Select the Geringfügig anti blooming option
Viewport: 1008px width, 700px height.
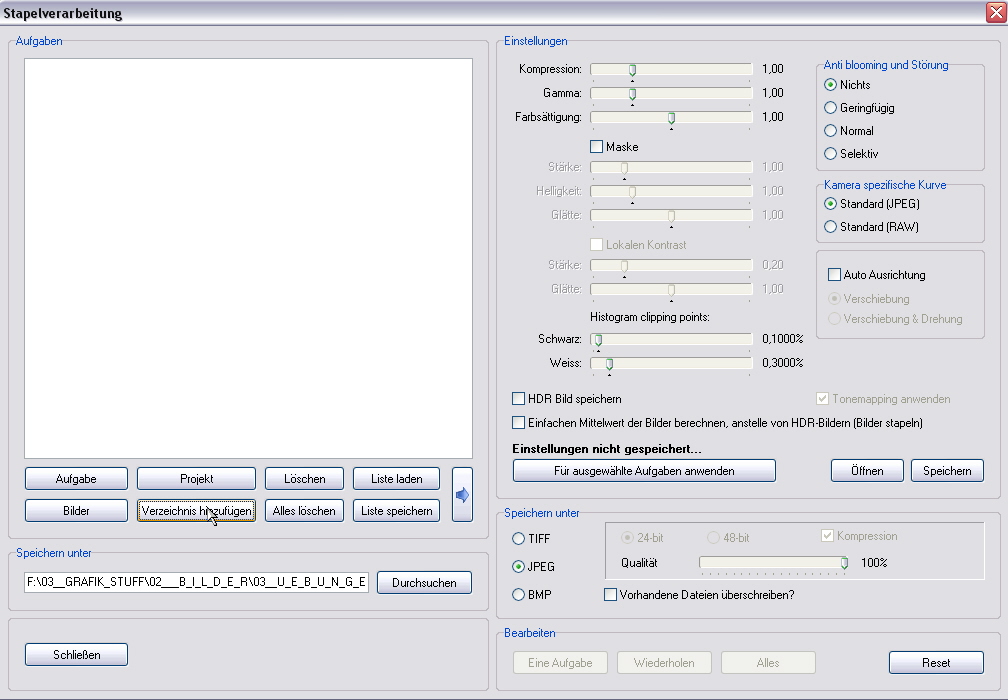pyautogui.click(x=831, y=108)
